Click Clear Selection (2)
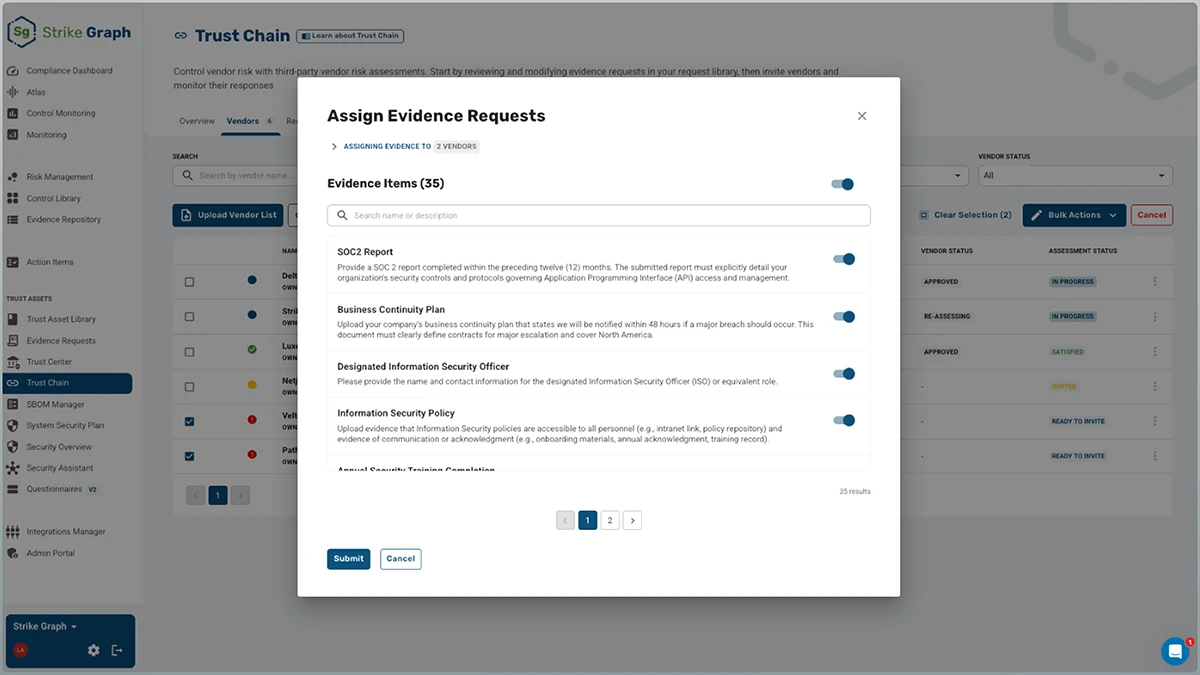Image resolution: width=1200 pixels, height=675 pixels. tap(965, 215)
